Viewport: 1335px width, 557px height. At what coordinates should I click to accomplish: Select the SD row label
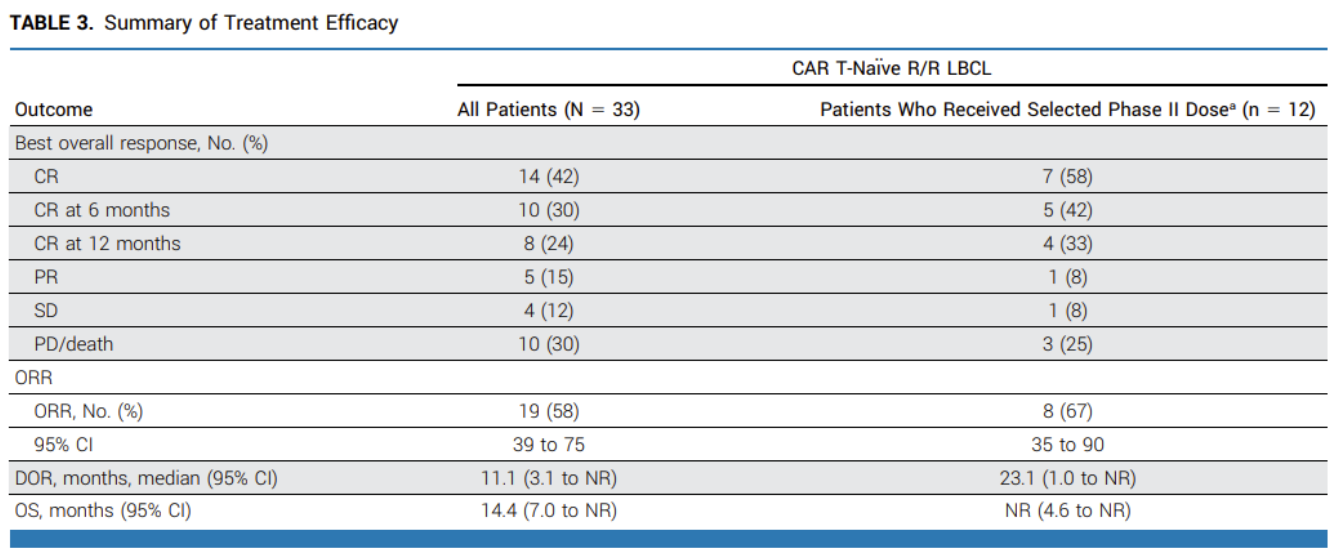click(46, 311)
